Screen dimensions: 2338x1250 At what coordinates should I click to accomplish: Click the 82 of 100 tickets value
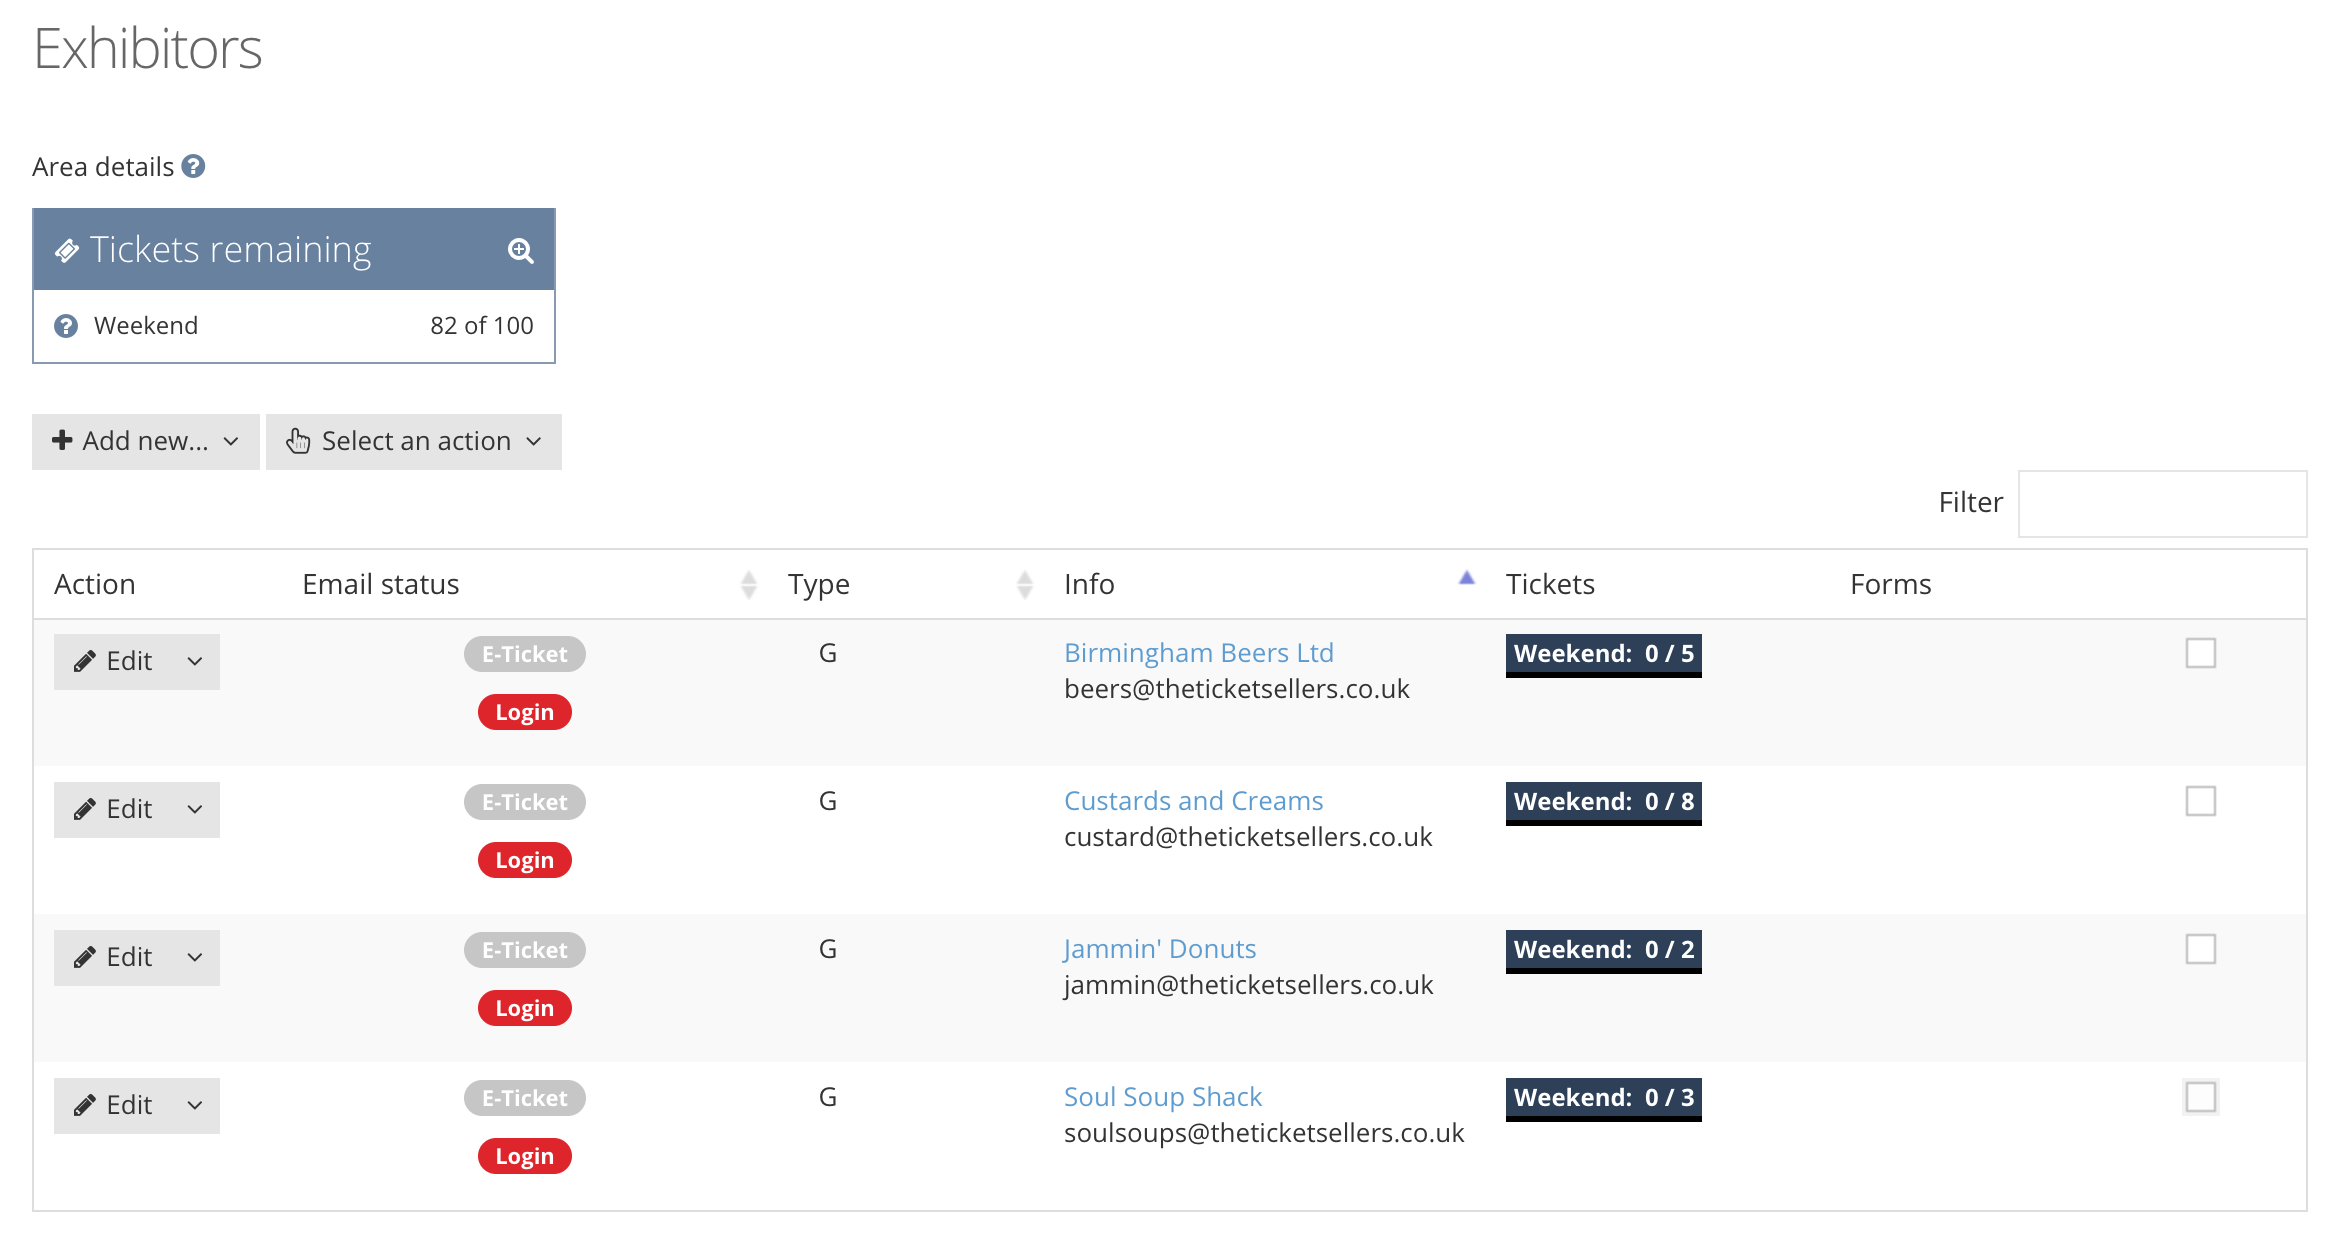click(x=481, y=326)
